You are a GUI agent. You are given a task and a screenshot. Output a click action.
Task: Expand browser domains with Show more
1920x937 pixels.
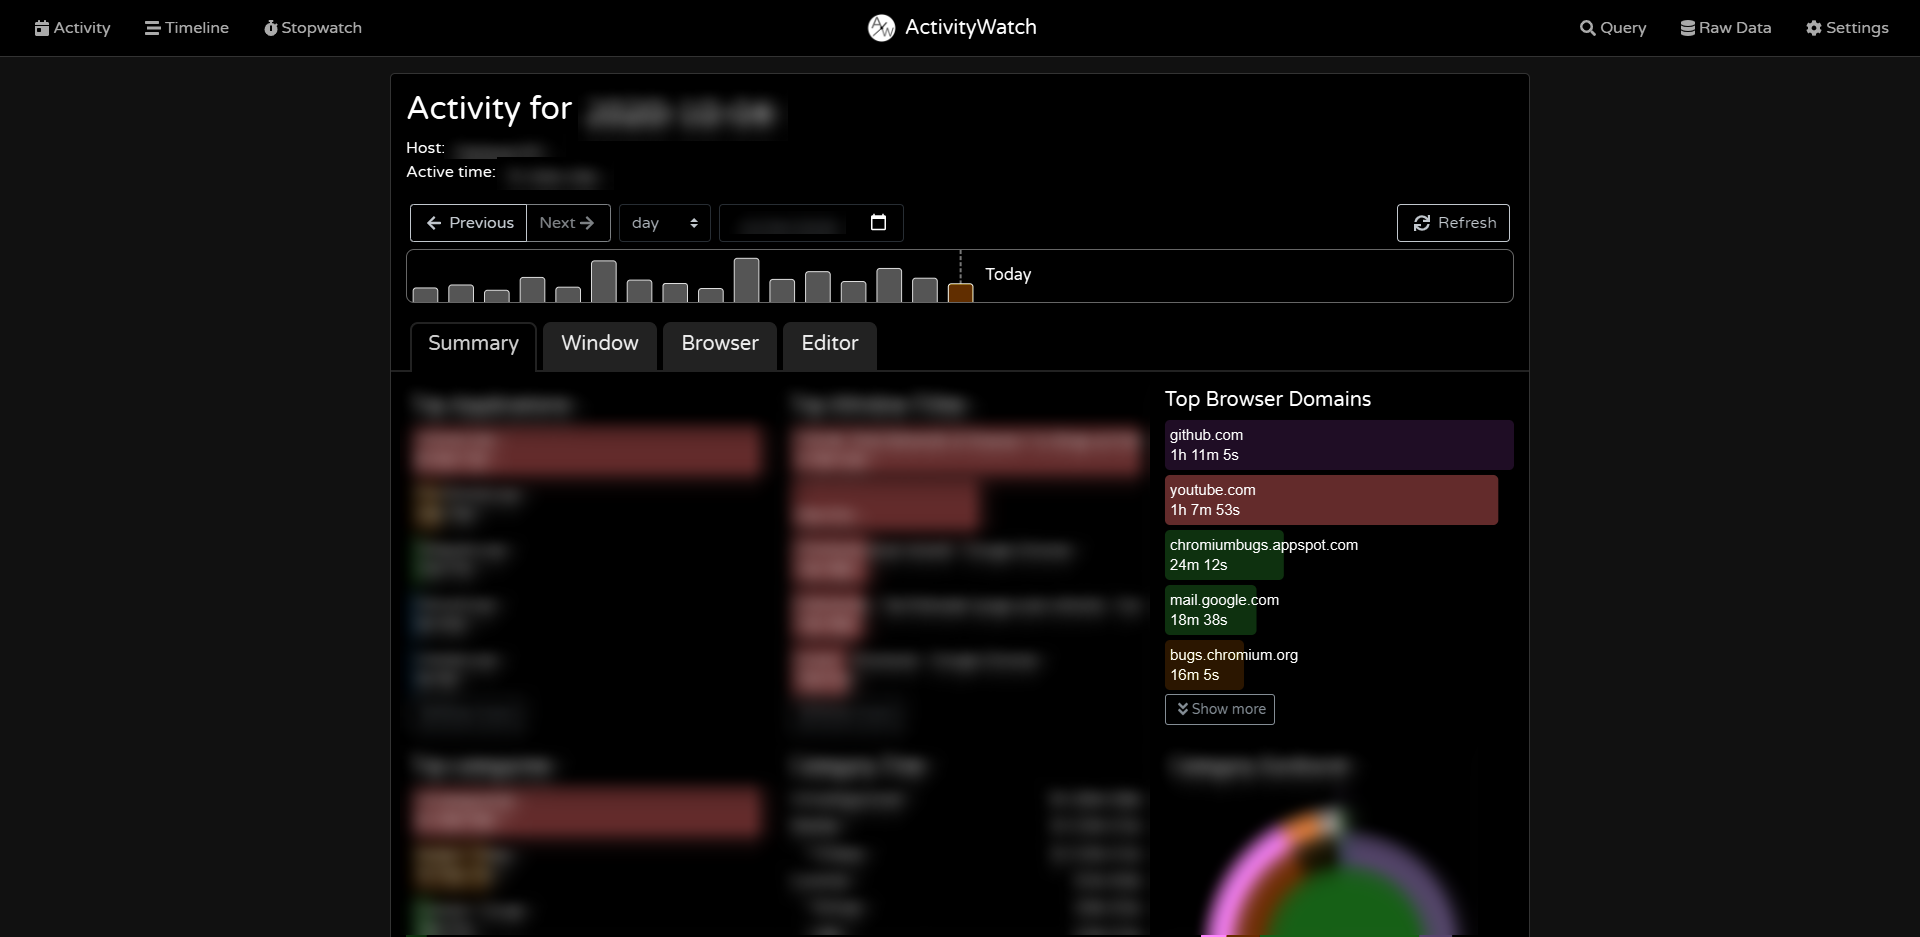[x=1220, y=709]
